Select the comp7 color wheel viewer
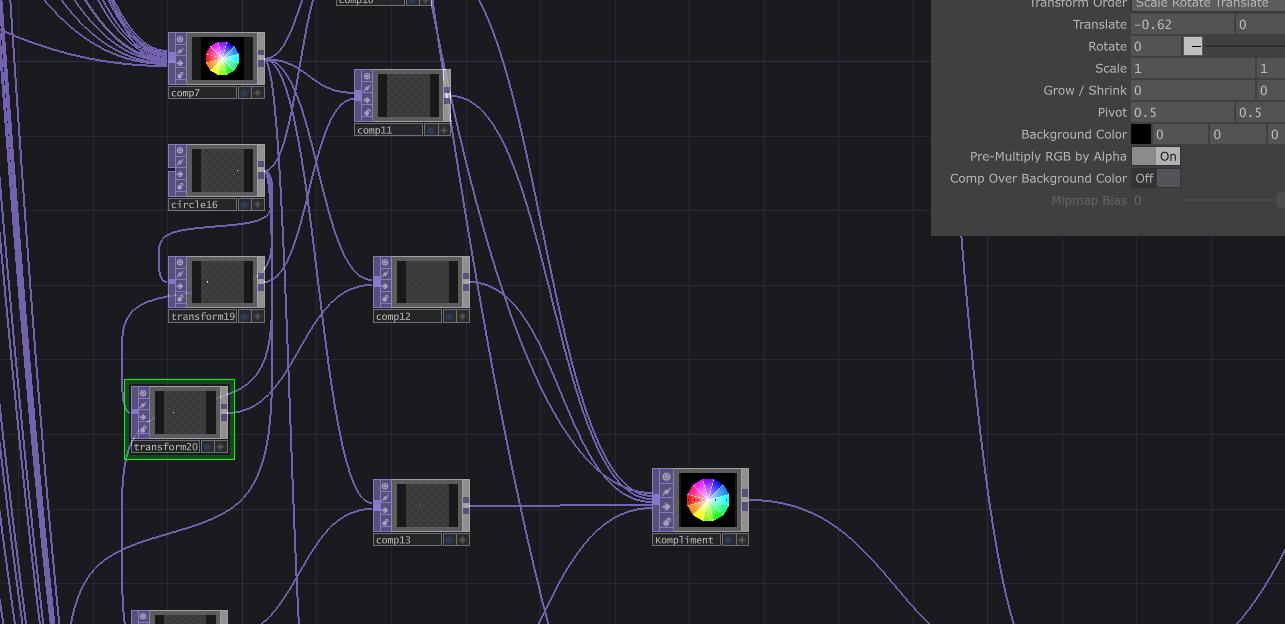This screenshot has width=1285, height=624. [x=222, y=58]
